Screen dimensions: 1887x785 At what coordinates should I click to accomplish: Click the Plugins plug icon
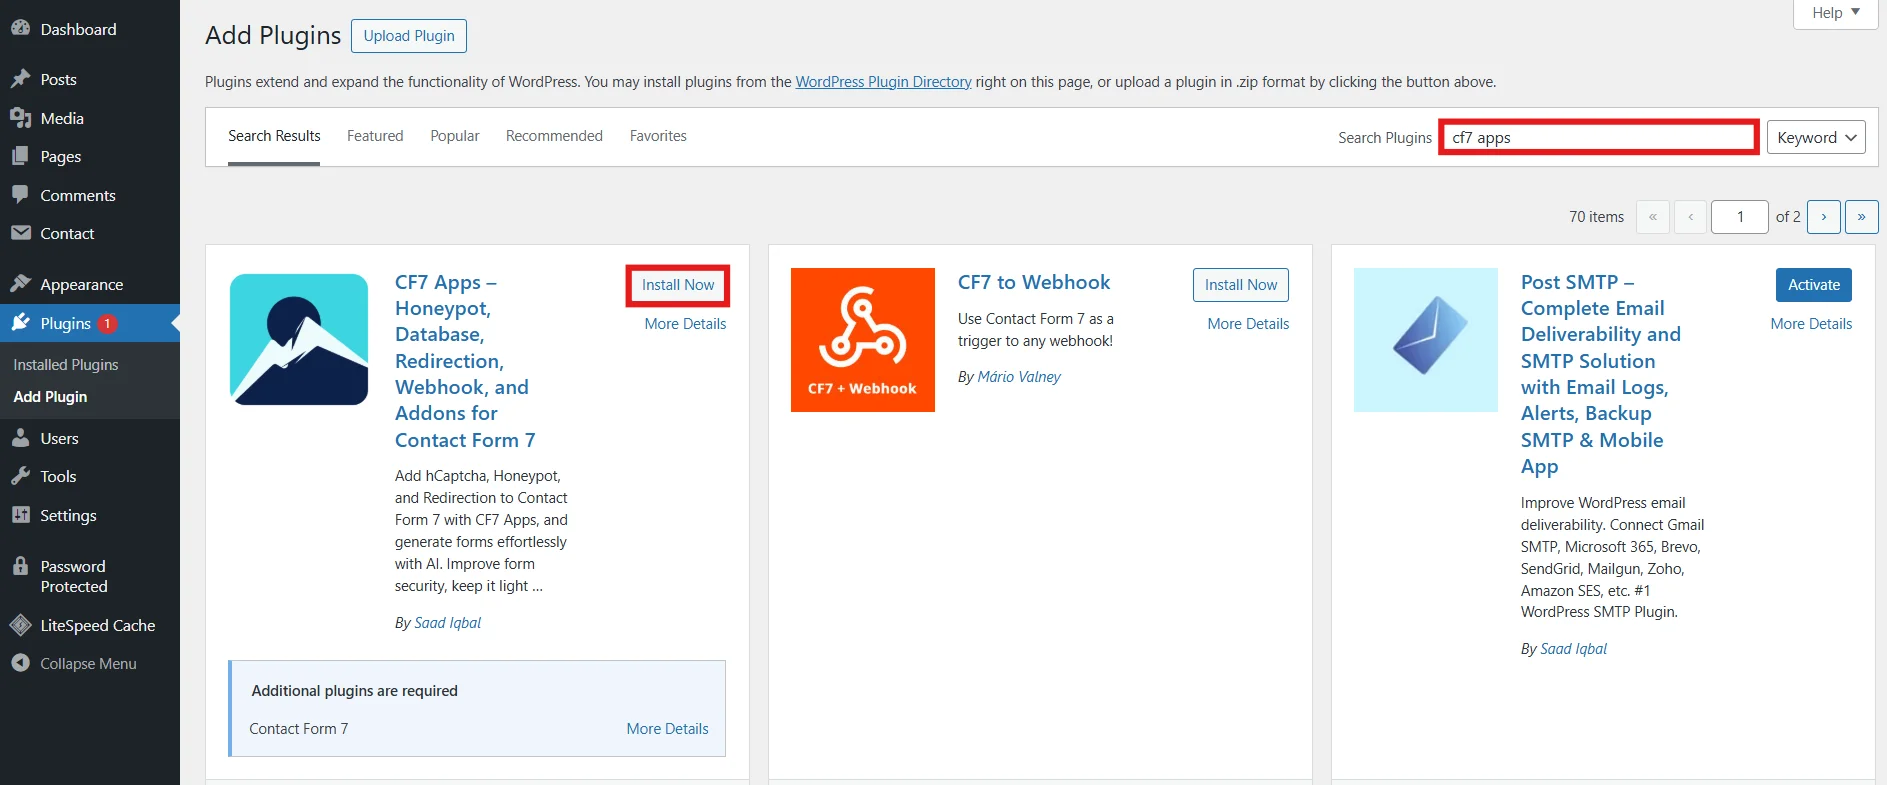[x=20, y=323]
